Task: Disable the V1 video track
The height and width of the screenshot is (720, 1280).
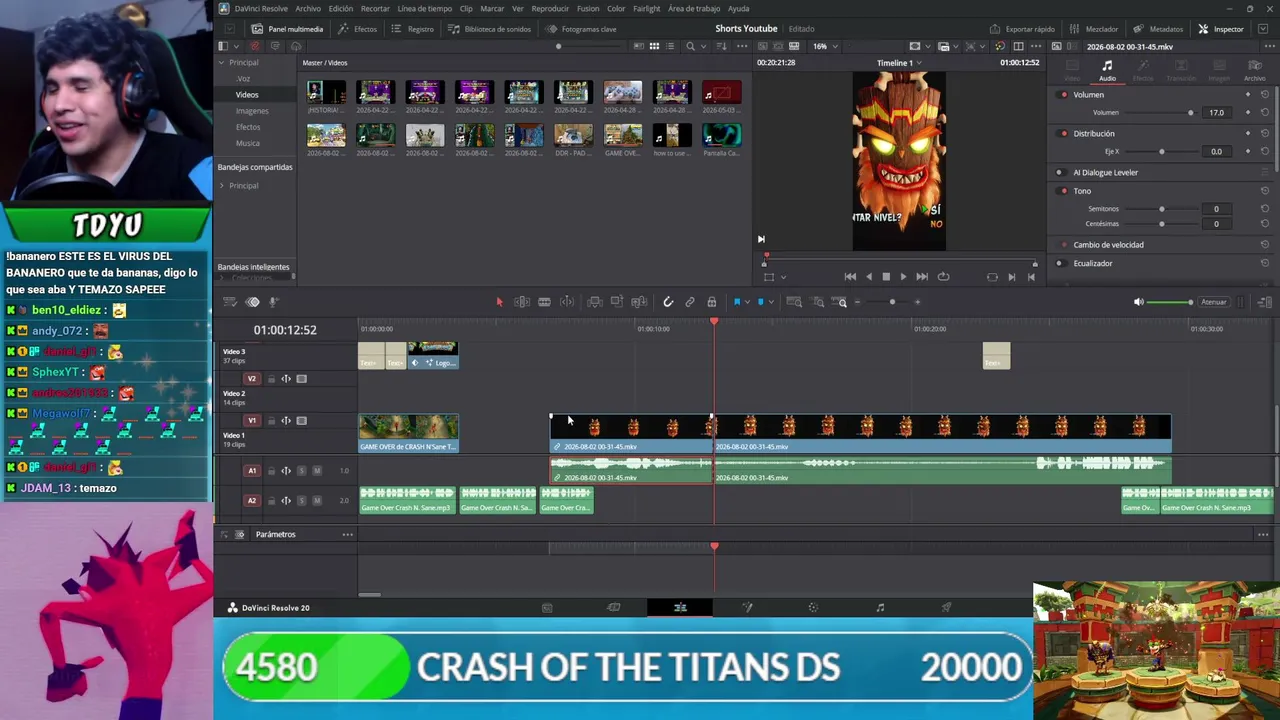Action: pyautogui.click(x=302, y=421)
